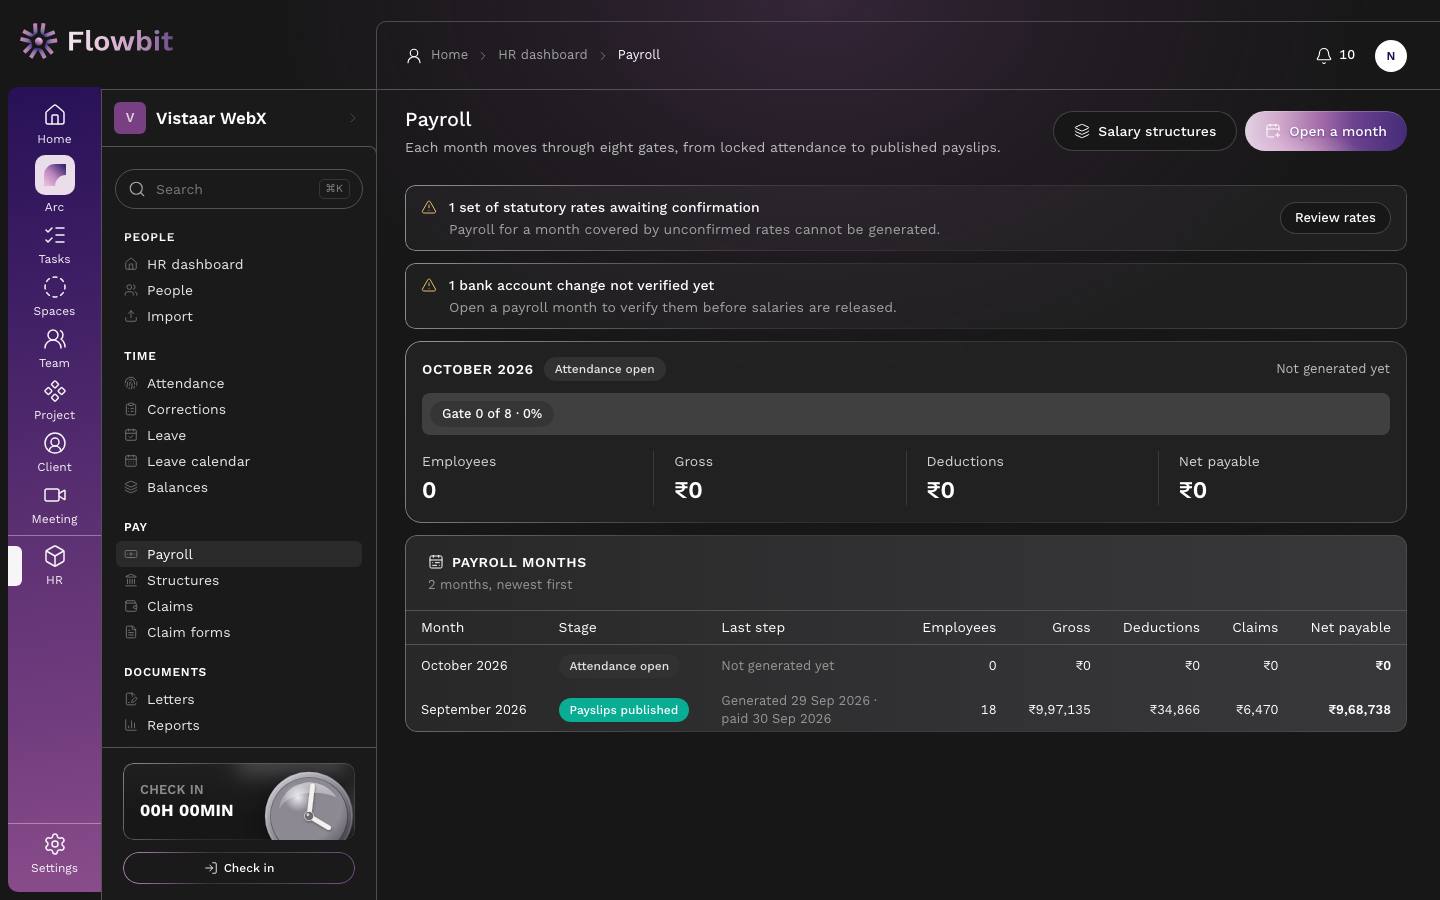Viewport: 1440px width, 900px height.
Task: Open People in the sidebar
Action: [x=239, y=290]
